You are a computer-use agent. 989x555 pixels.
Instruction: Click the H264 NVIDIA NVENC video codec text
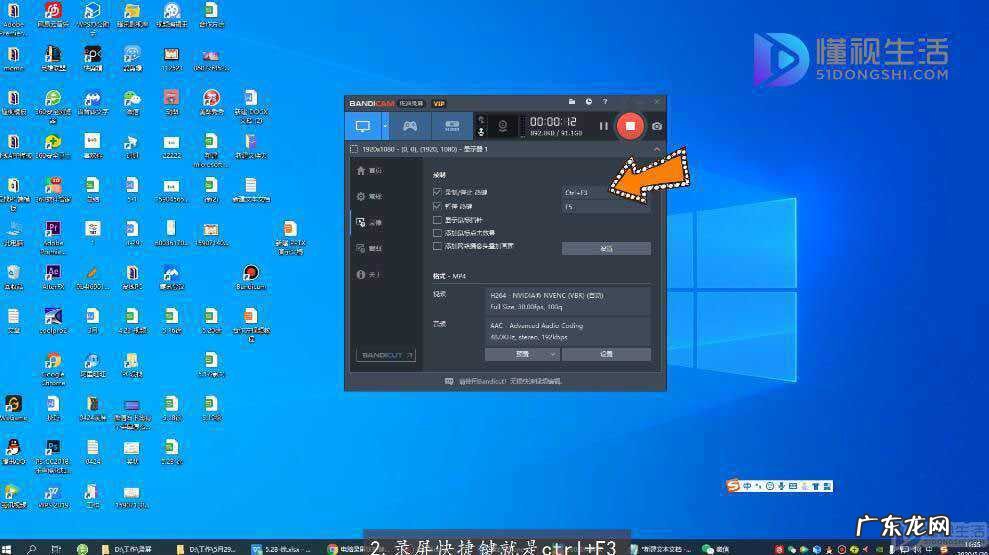(546, 295)
